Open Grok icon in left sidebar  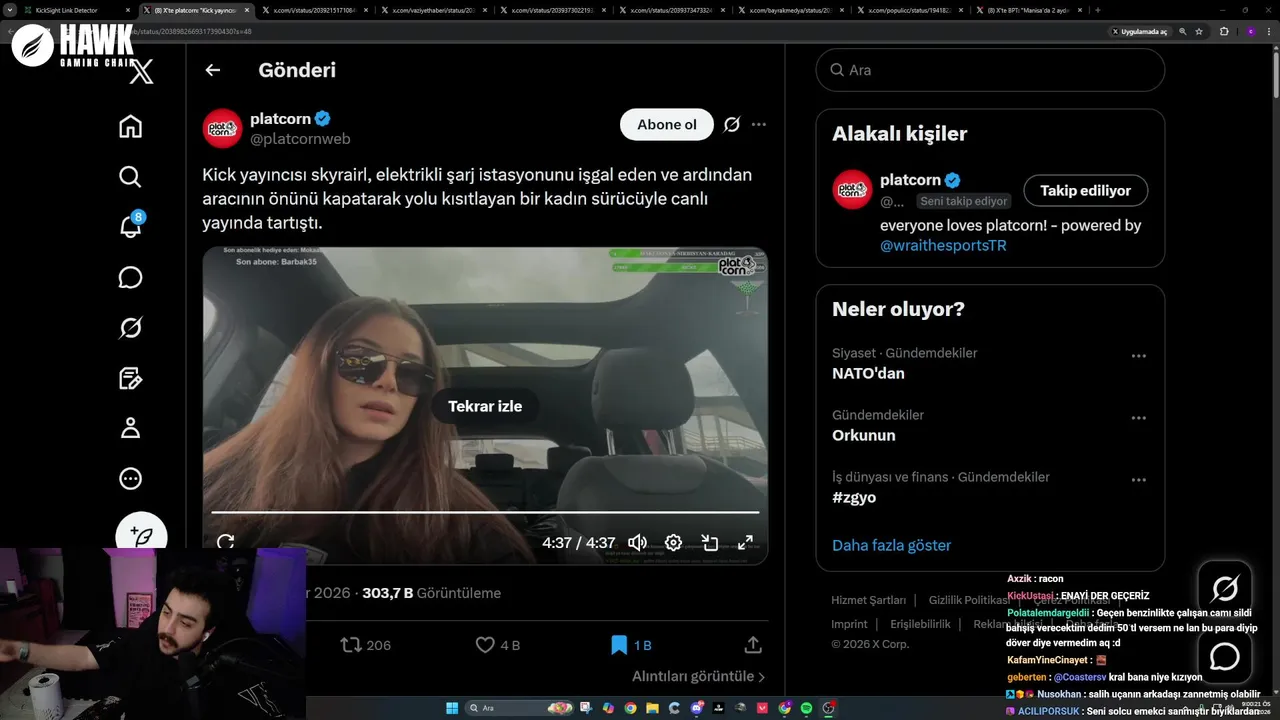coord(130,327)
